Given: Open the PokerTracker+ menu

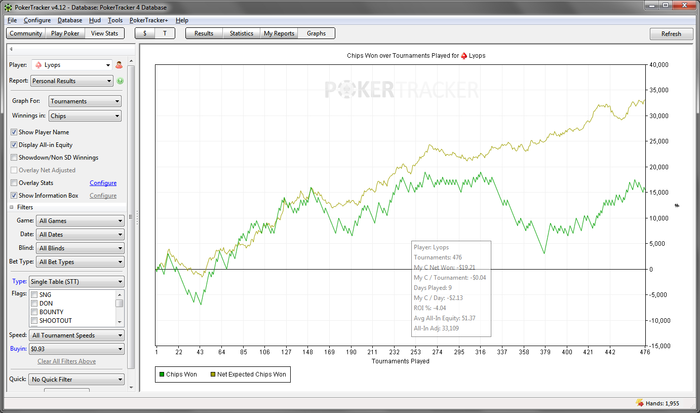Looking at the screenshot, I should click(149, 21).
